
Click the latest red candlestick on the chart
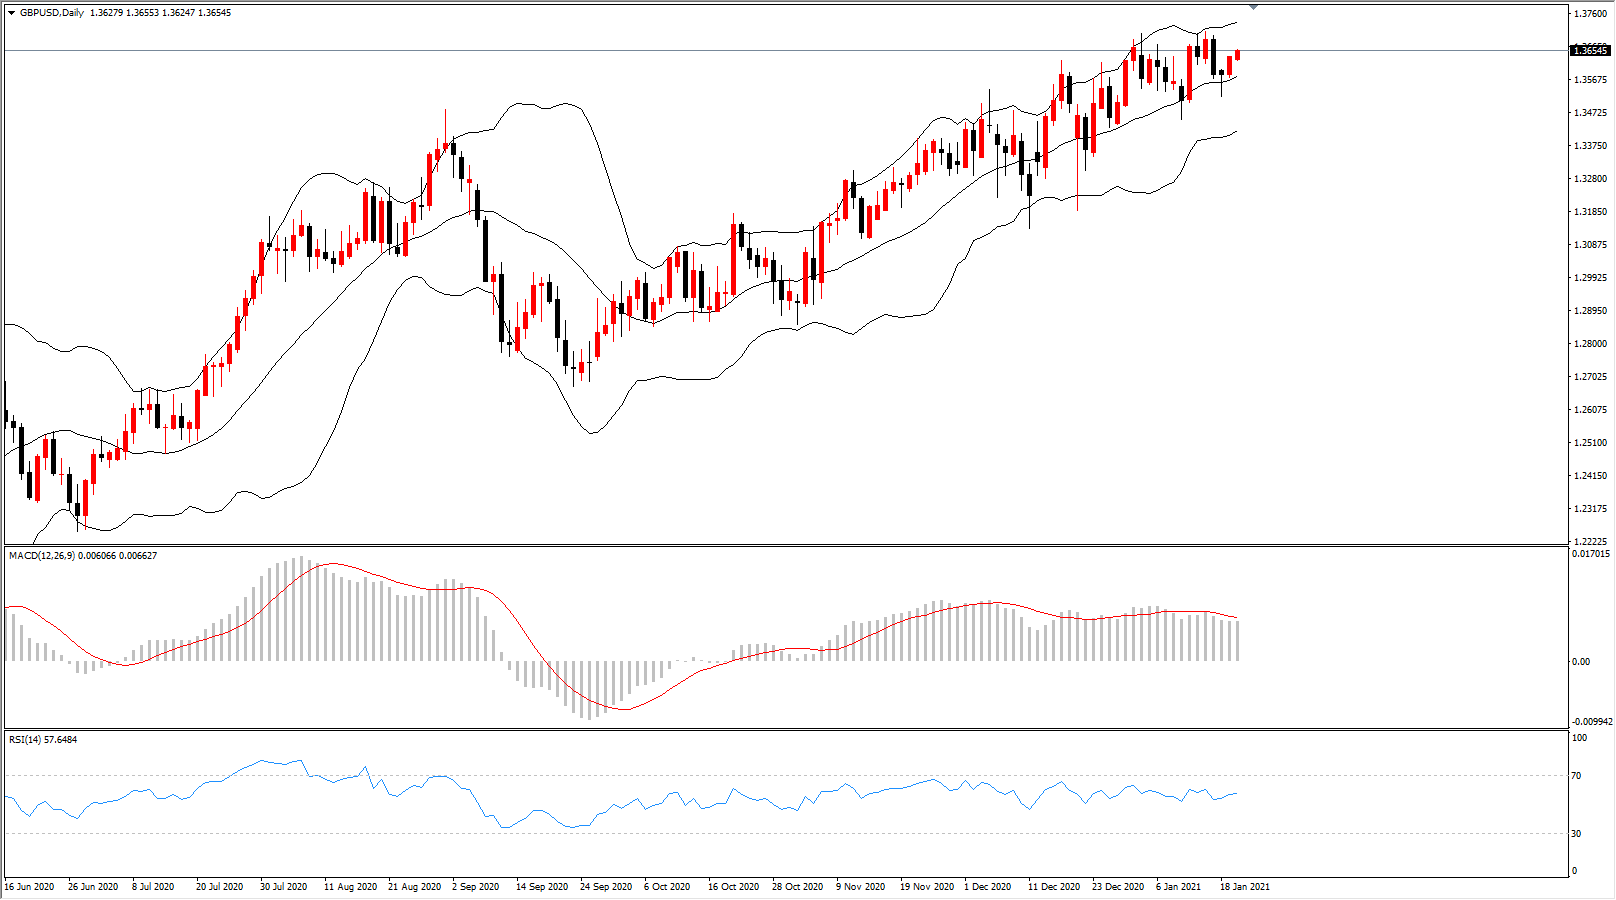[x=1238, y=54]
